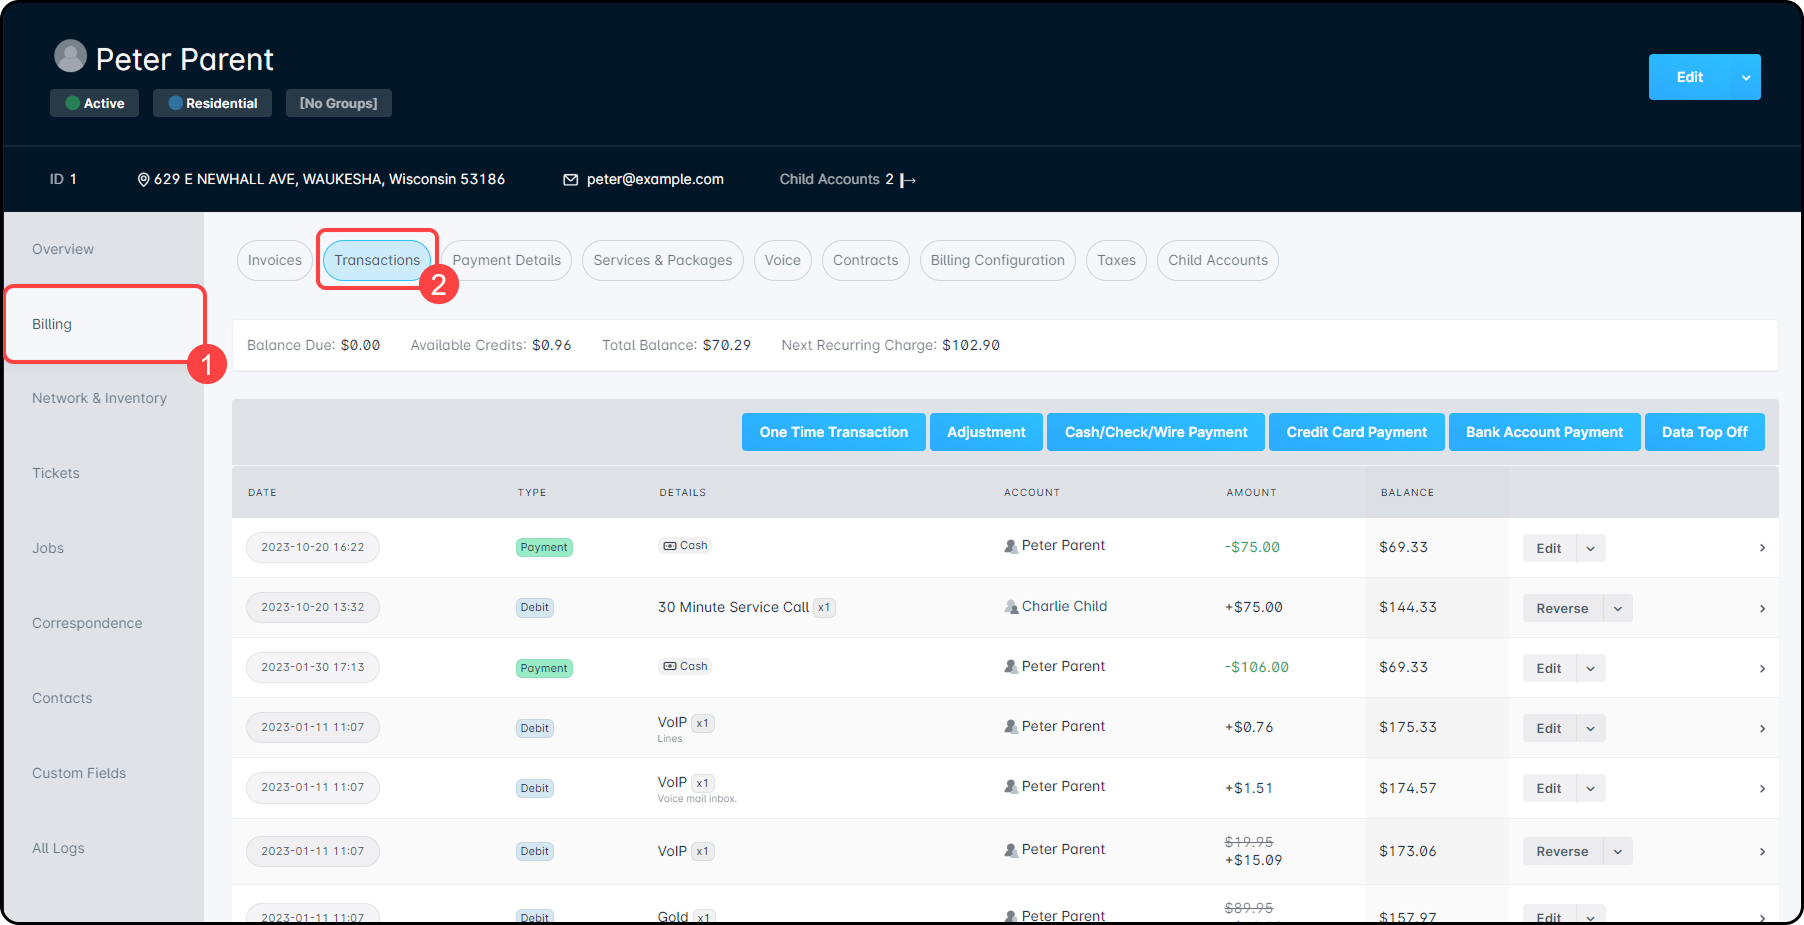This screenshot has width=1804, height=925.
Task: Open the Edit dropdown arrow for the -$106.00 payment
Action: 1590,668
